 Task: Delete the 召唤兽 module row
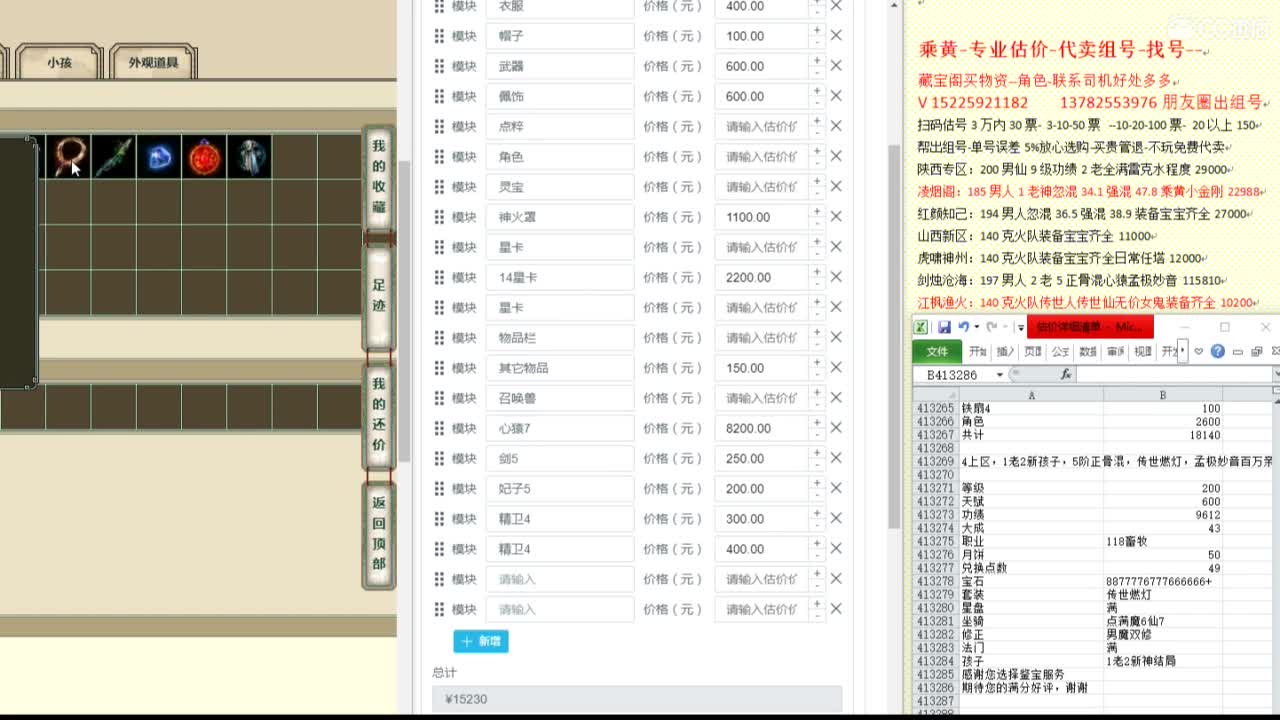(x=836, y=398)
